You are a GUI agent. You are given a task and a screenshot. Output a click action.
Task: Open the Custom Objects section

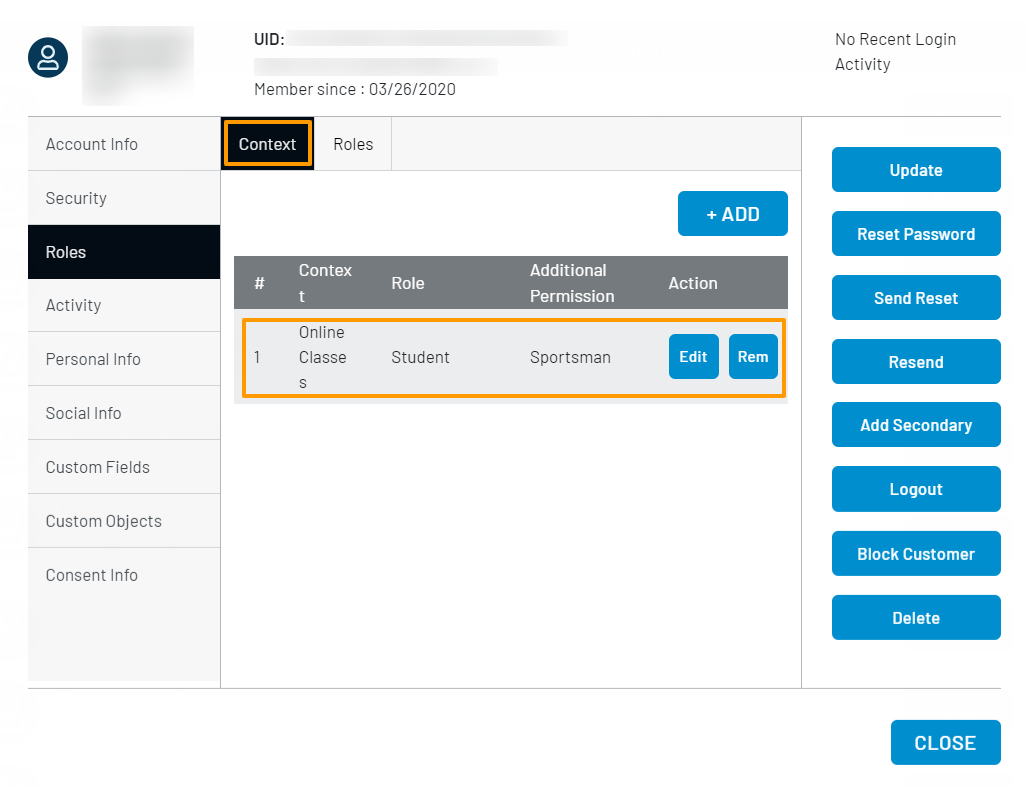click(x=103, y=521)
